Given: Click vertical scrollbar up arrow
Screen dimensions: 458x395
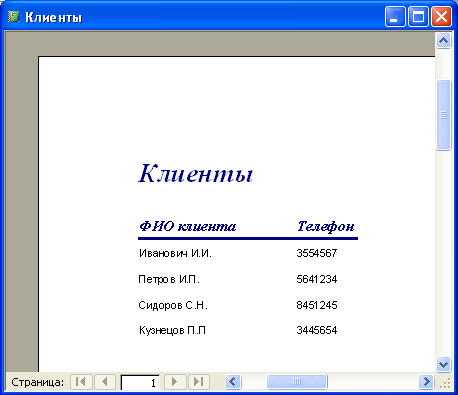Looking at the screenshot, I should tap(443, 41).
